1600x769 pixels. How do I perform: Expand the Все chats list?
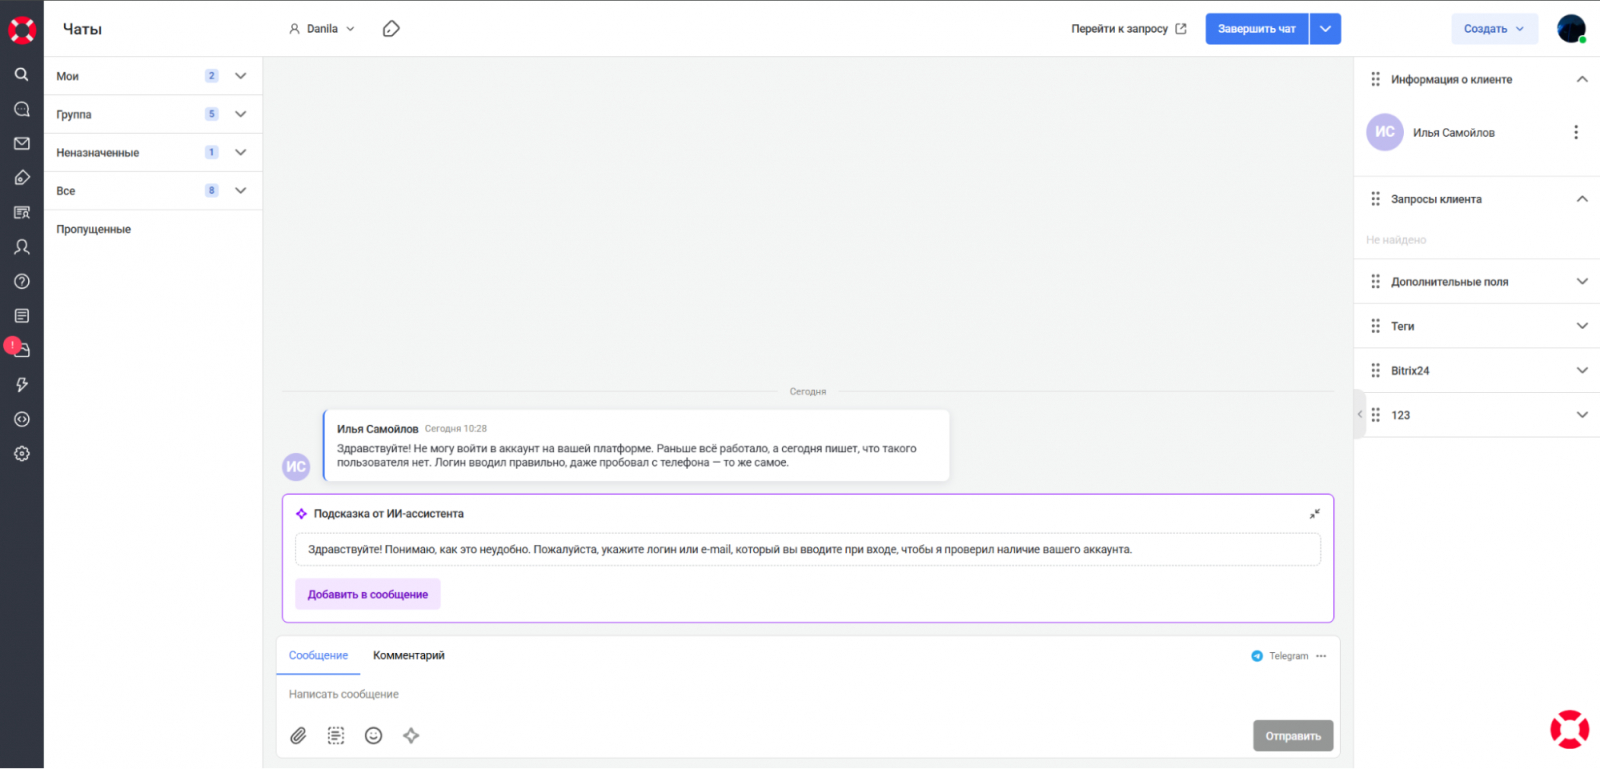[241, 190]
